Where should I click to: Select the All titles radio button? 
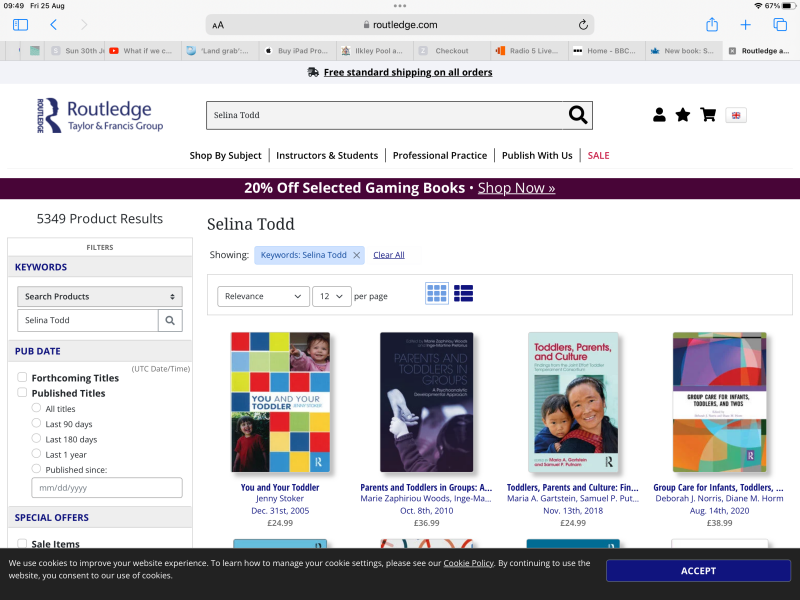[36, 408]
